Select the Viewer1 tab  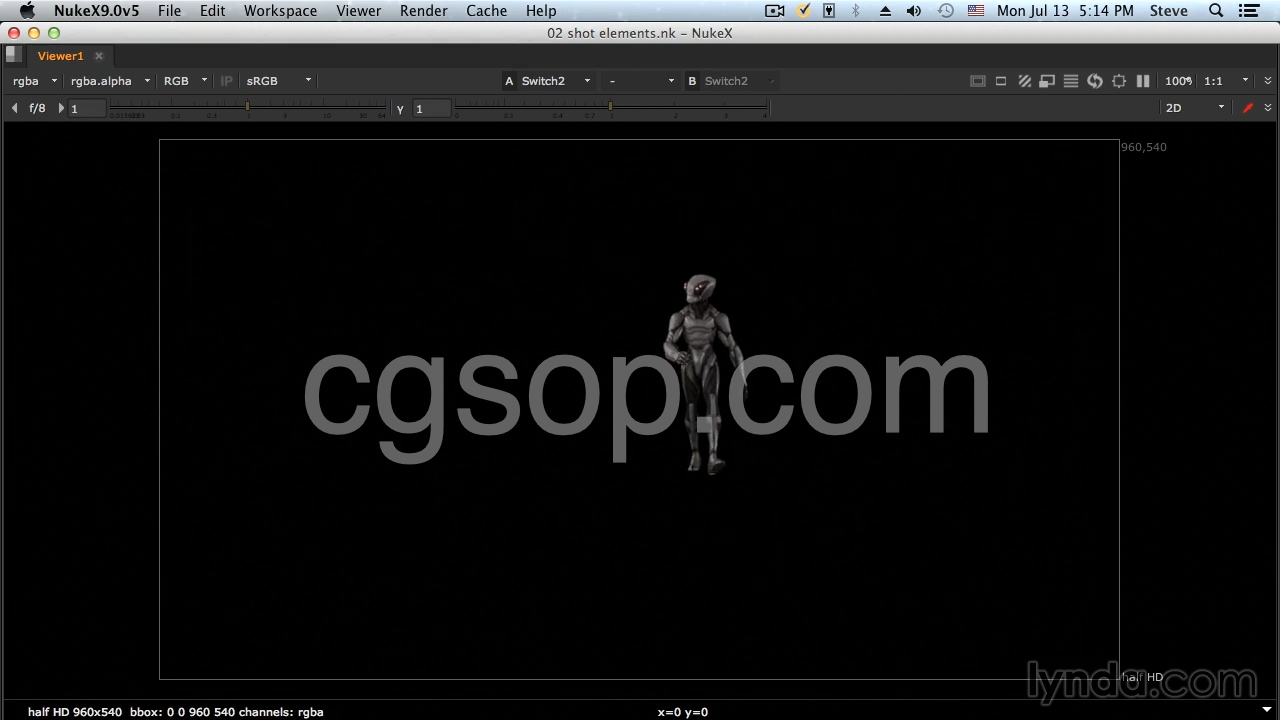tap(61, 56)
